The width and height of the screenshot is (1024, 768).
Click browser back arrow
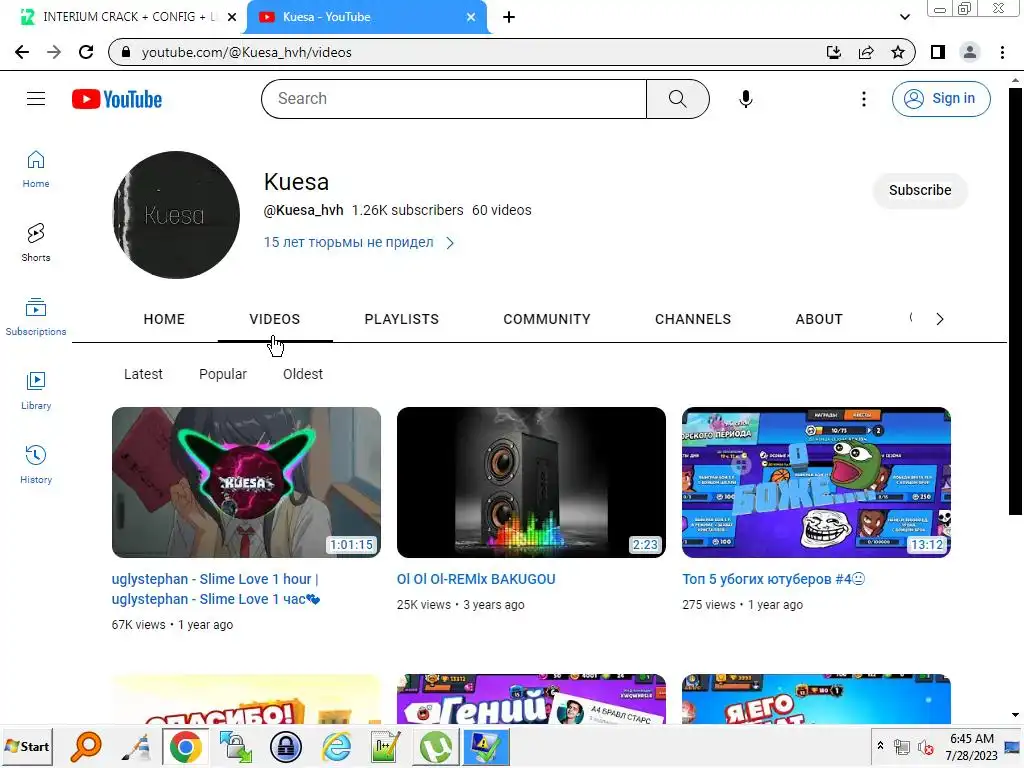[22, 52]
